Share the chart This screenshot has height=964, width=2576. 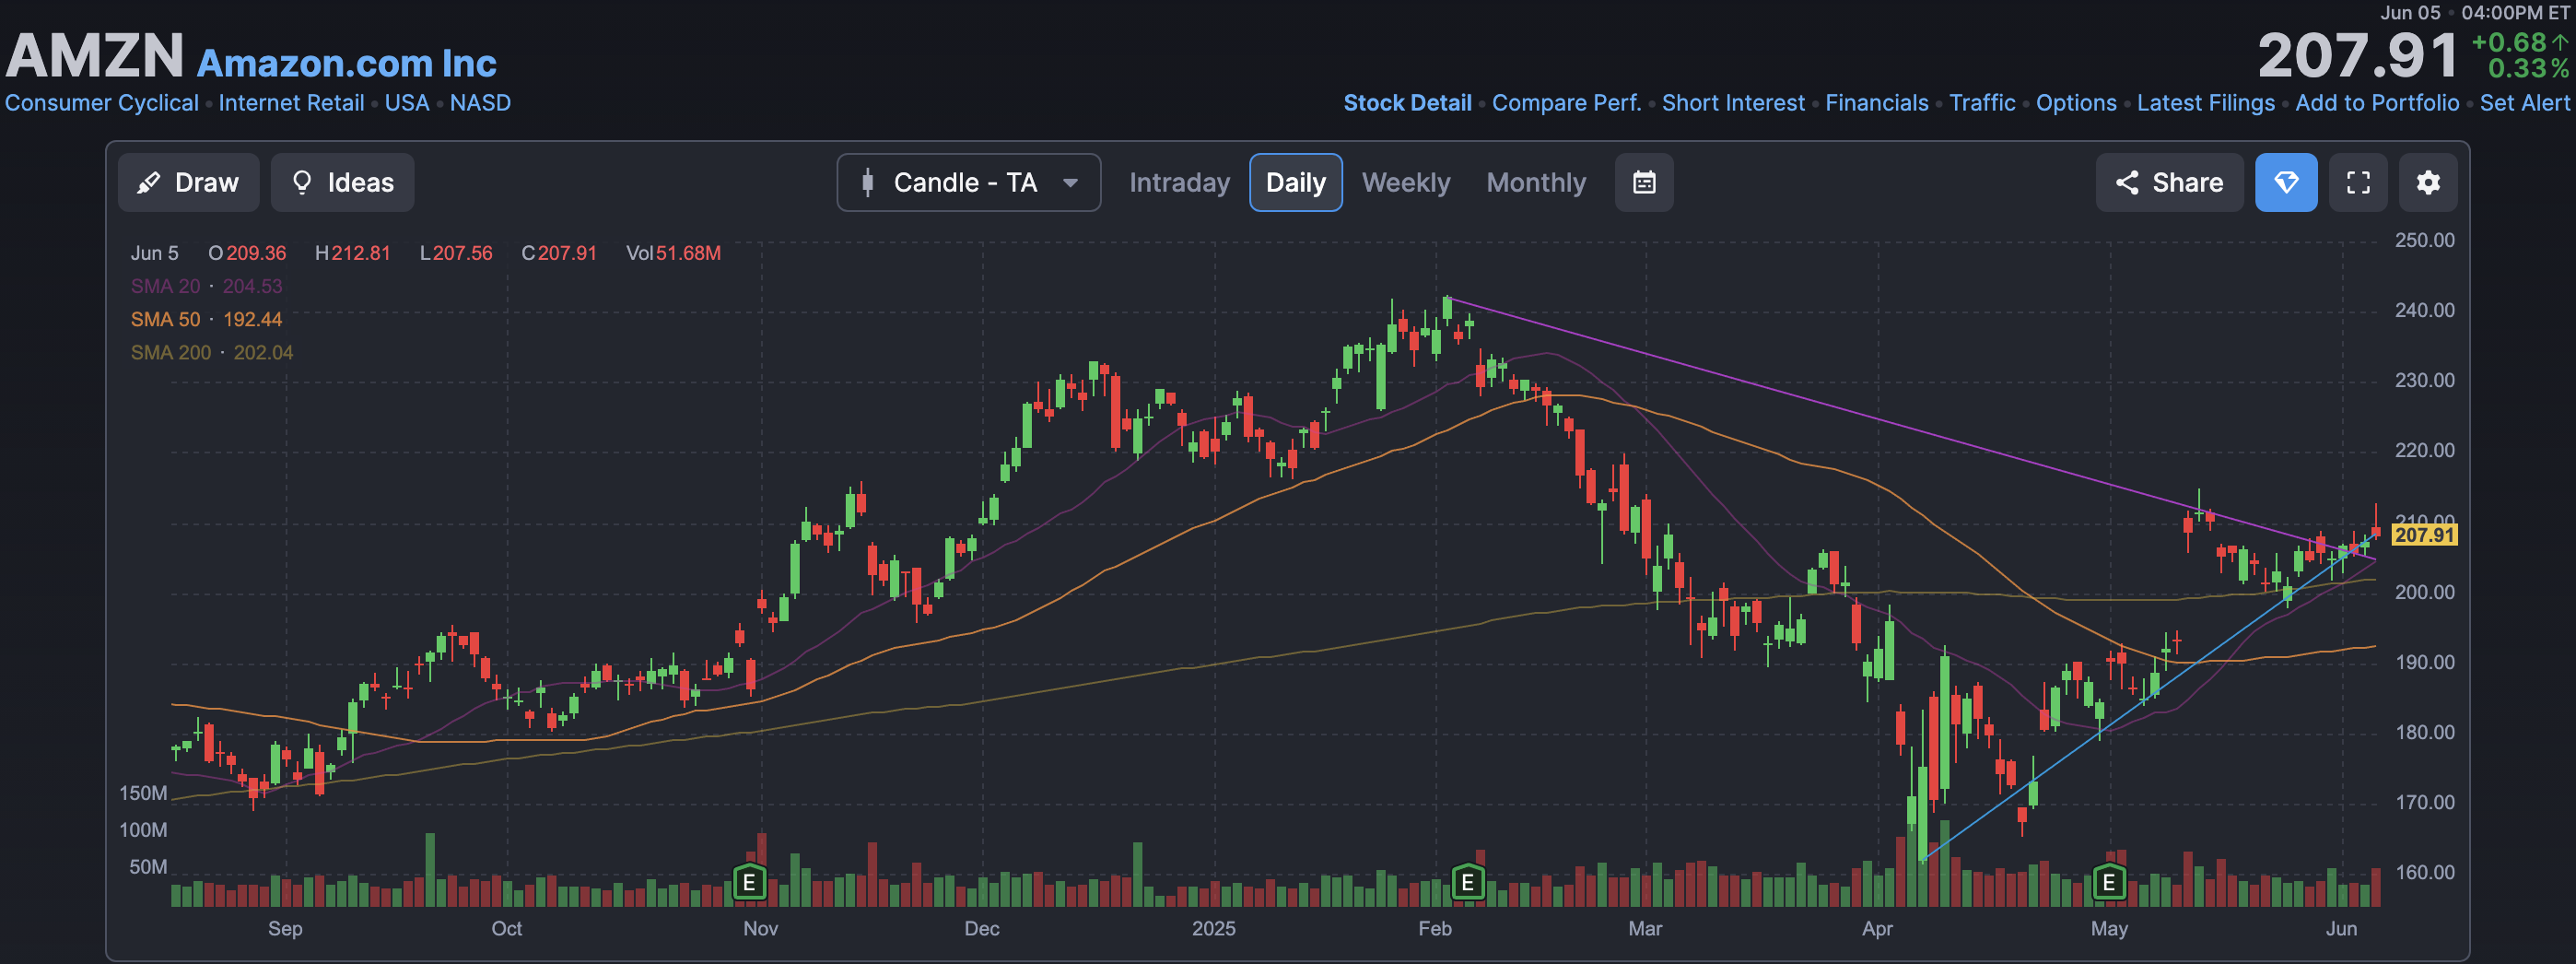click(x=2169, y=182)
